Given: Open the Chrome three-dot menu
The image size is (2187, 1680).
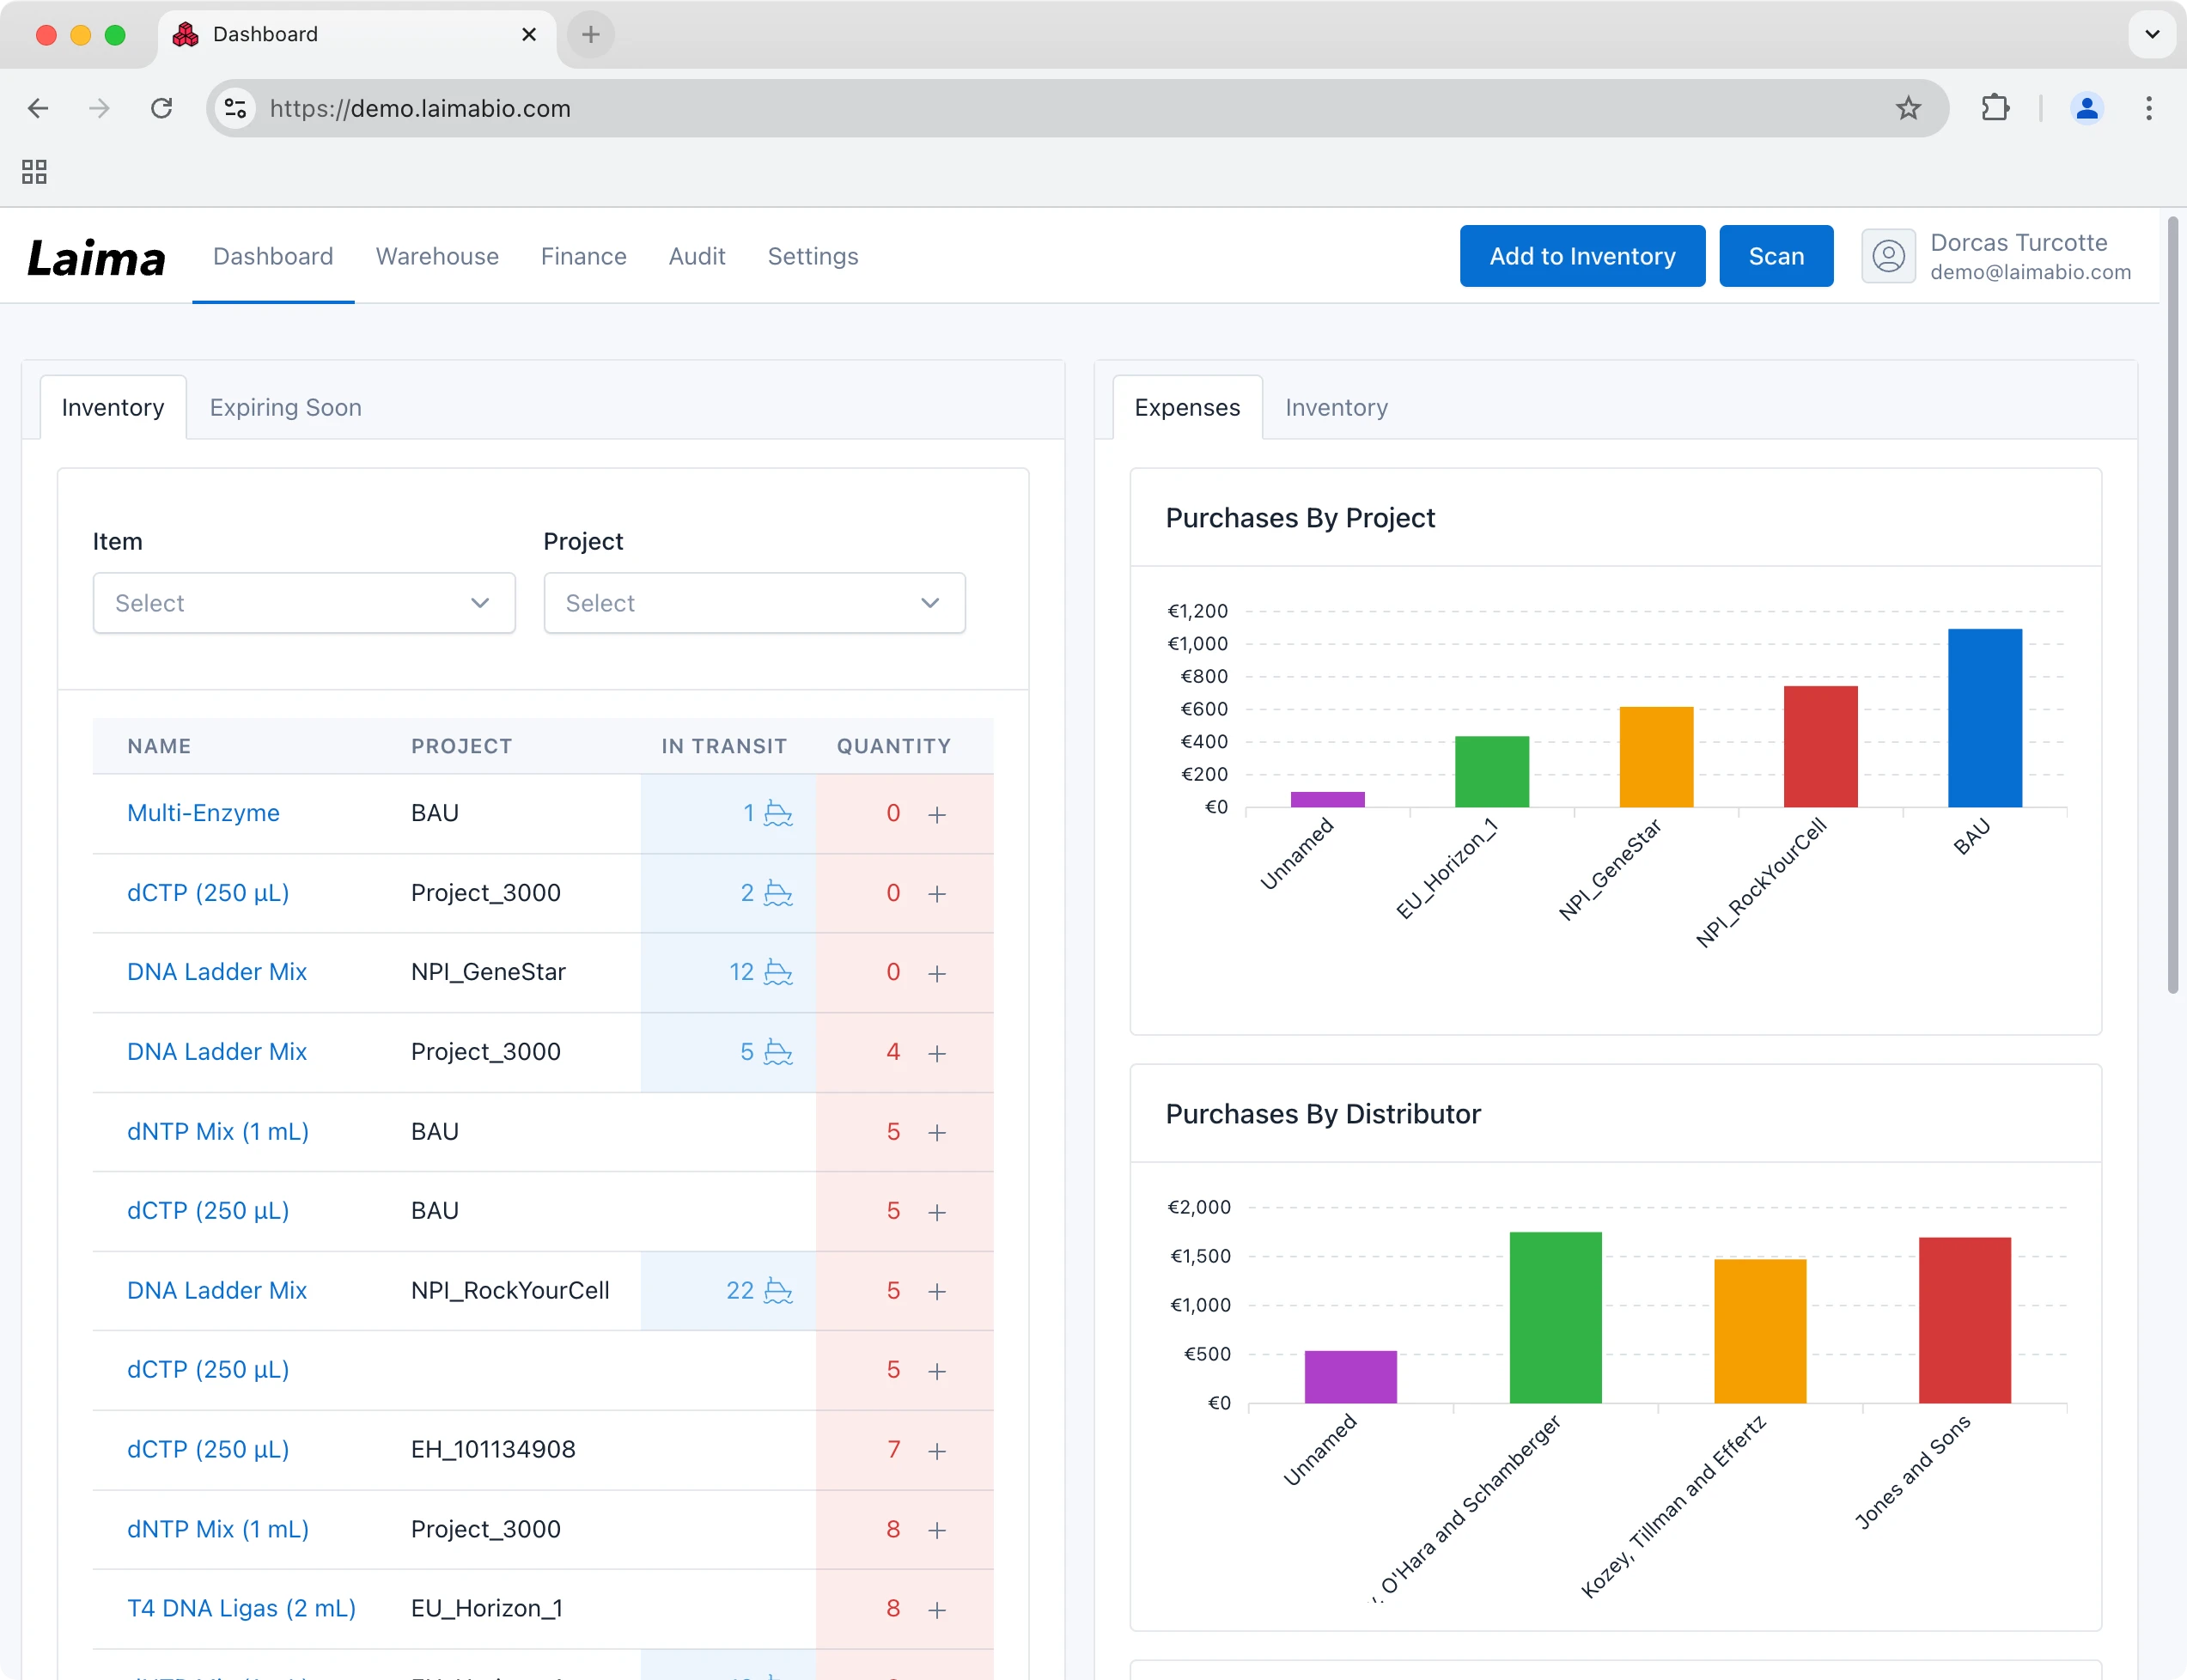Looking at the screenshot, I should pyautogui.click(x=2148, y=108).
